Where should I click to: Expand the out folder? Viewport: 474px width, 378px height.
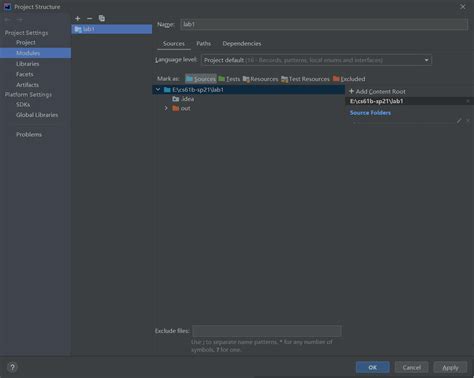pos(166,108)
